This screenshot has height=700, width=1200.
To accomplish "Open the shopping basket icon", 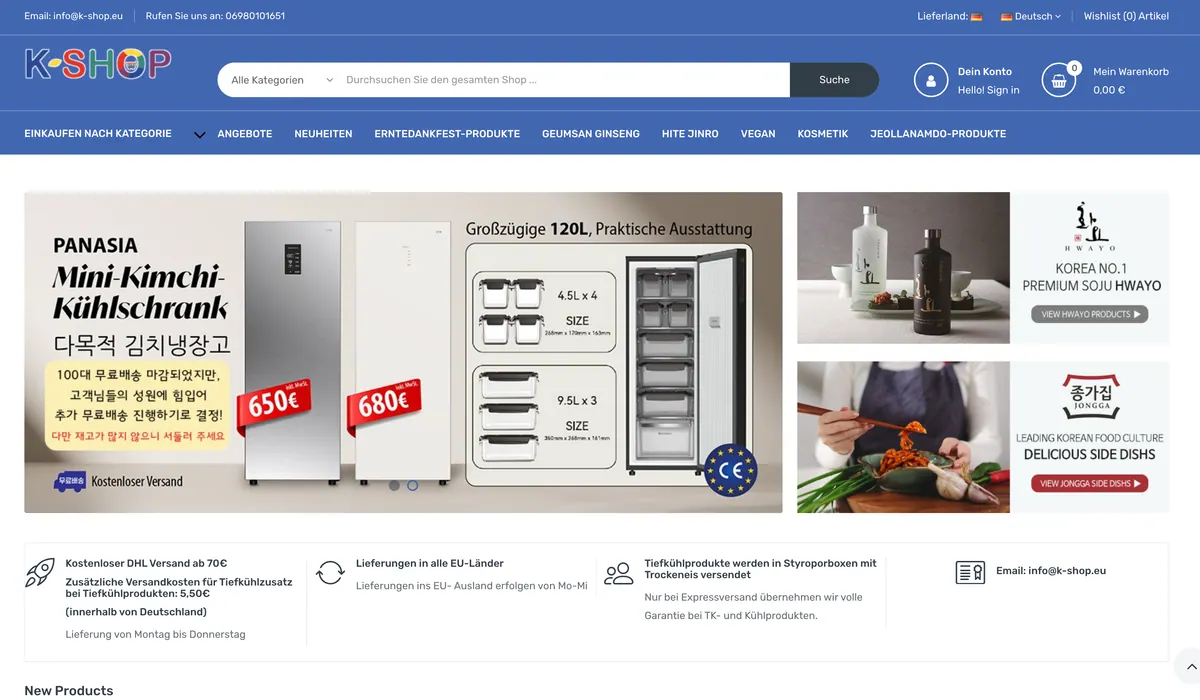I will 1059,80.
